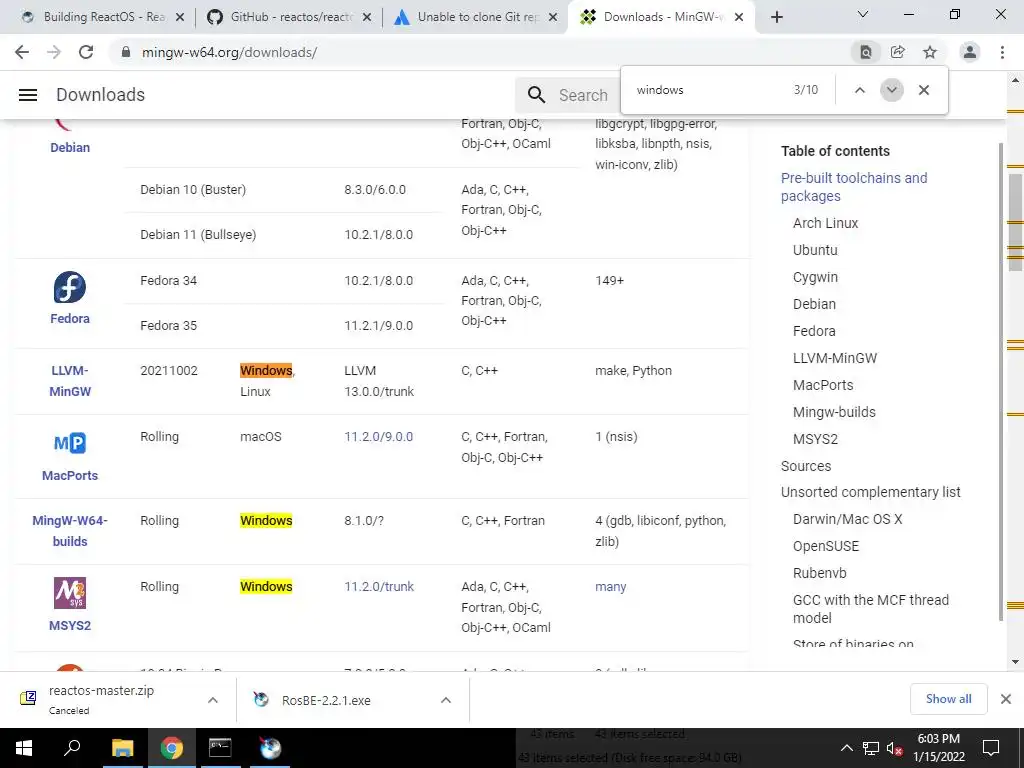Click the reactos-master.zip file icon
The image size is (1024, 768).
click(28, 699)
